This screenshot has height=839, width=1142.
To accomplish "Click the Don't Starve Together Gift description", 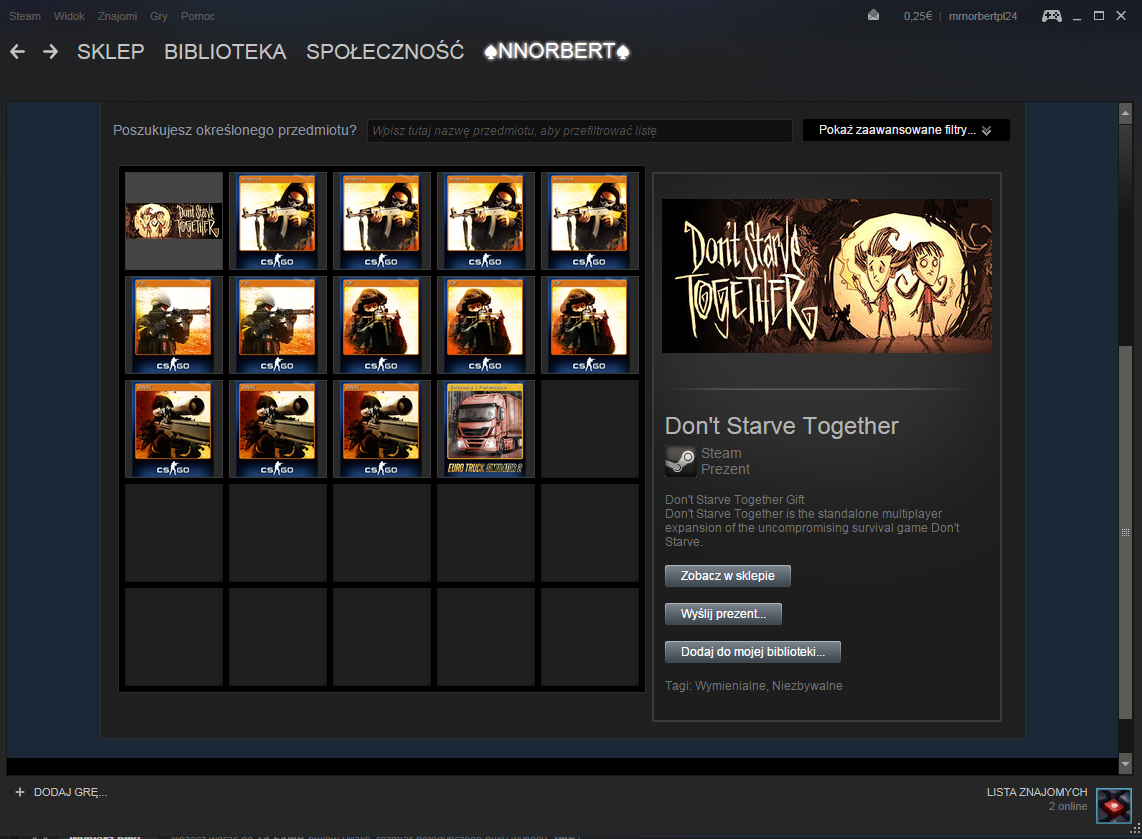I will point(812,521).
